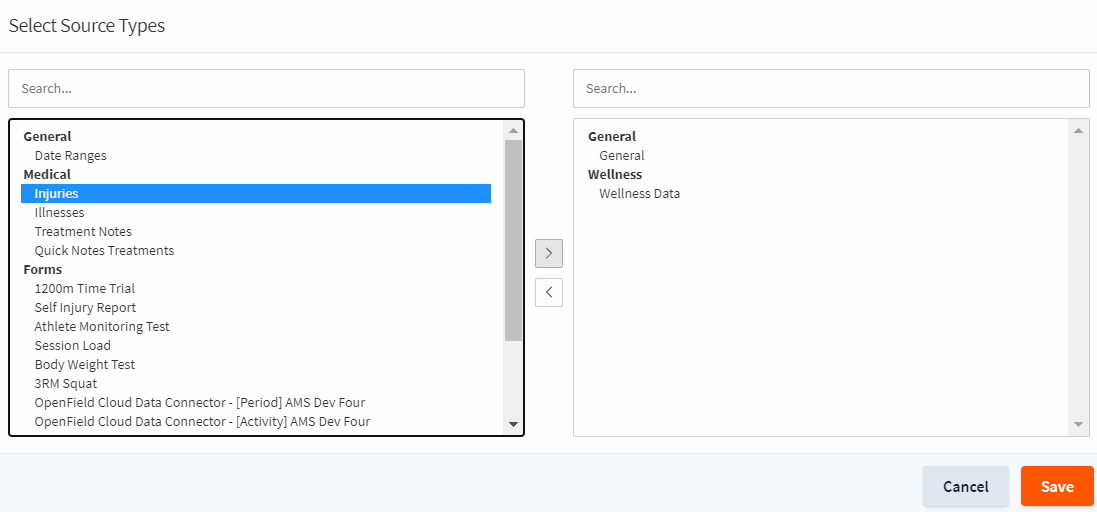Click the left list scrollbar thumb
The height and width of the screenshot is (512, 1097).
pos(513,240)
